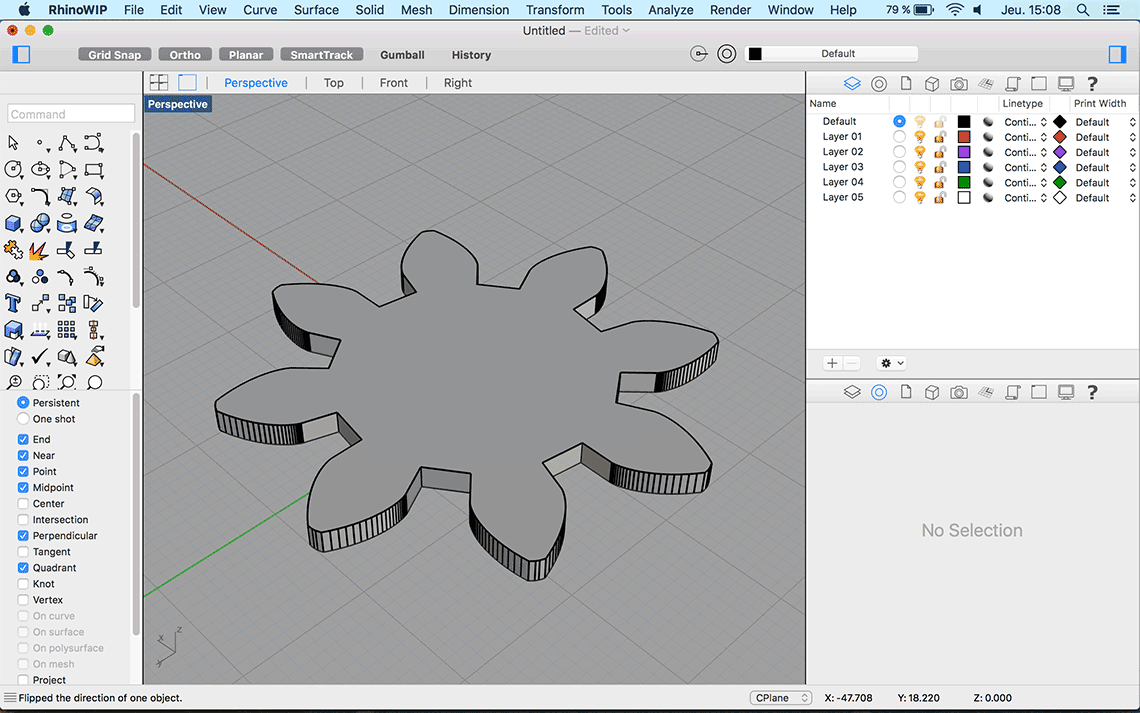Screen dimensions: 1140x713
Task: Open Print Width dropdown for Layer 01
Action: (x=1105, y=137)
